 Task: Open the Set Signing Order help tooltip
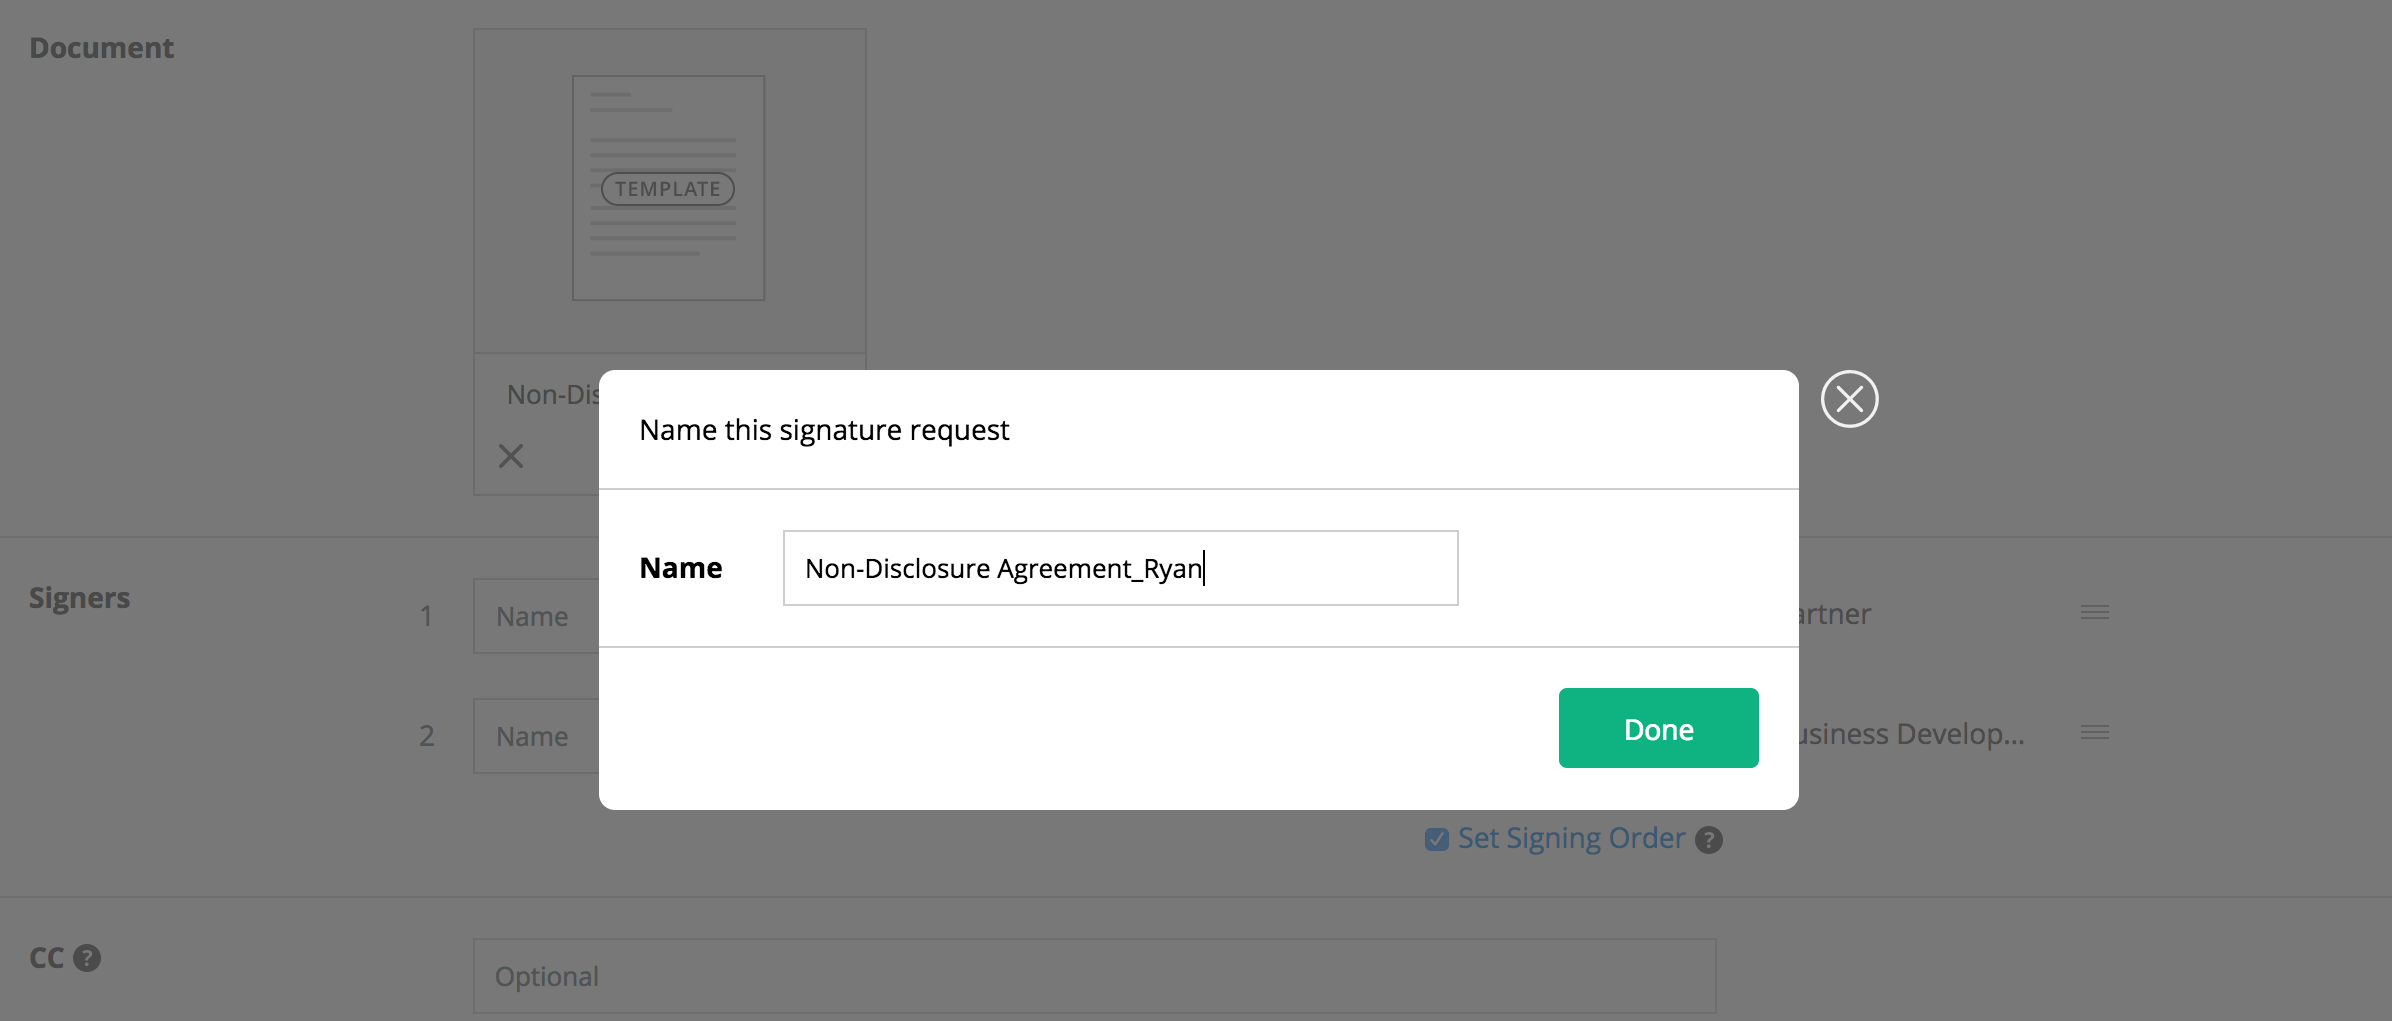tap(1709, 839)
